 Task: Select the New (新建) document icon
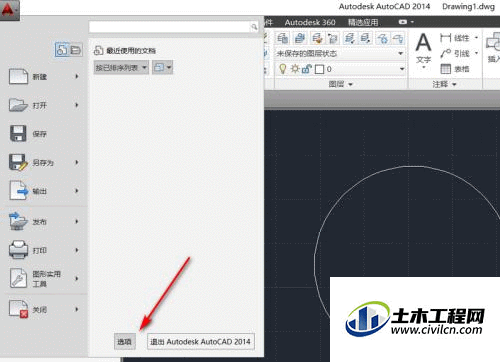point(18,76)
